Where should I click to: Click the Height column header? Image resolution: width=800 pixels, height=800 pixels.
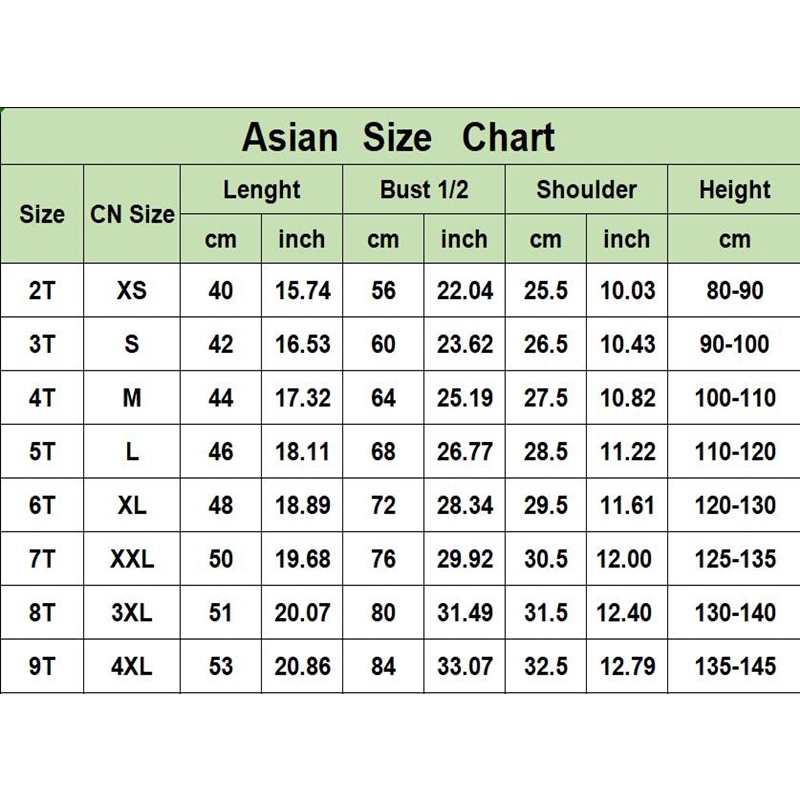[735, 190]
